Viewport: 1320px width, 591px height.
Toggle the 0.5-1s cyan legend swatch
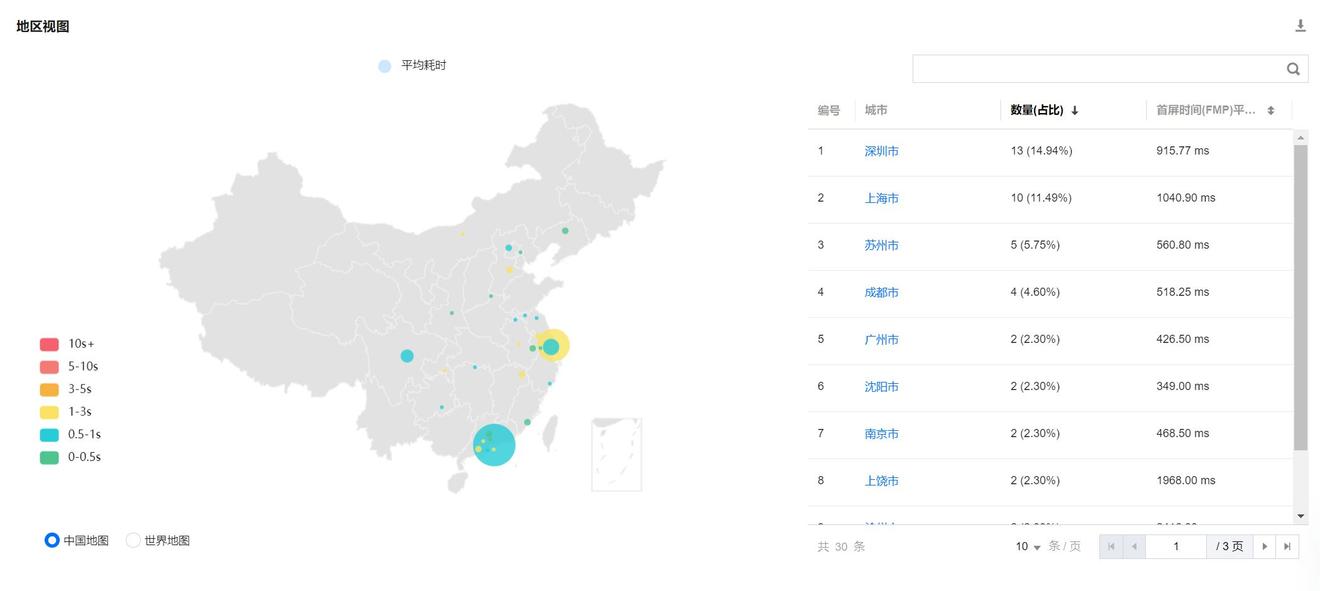pos(49,435)
